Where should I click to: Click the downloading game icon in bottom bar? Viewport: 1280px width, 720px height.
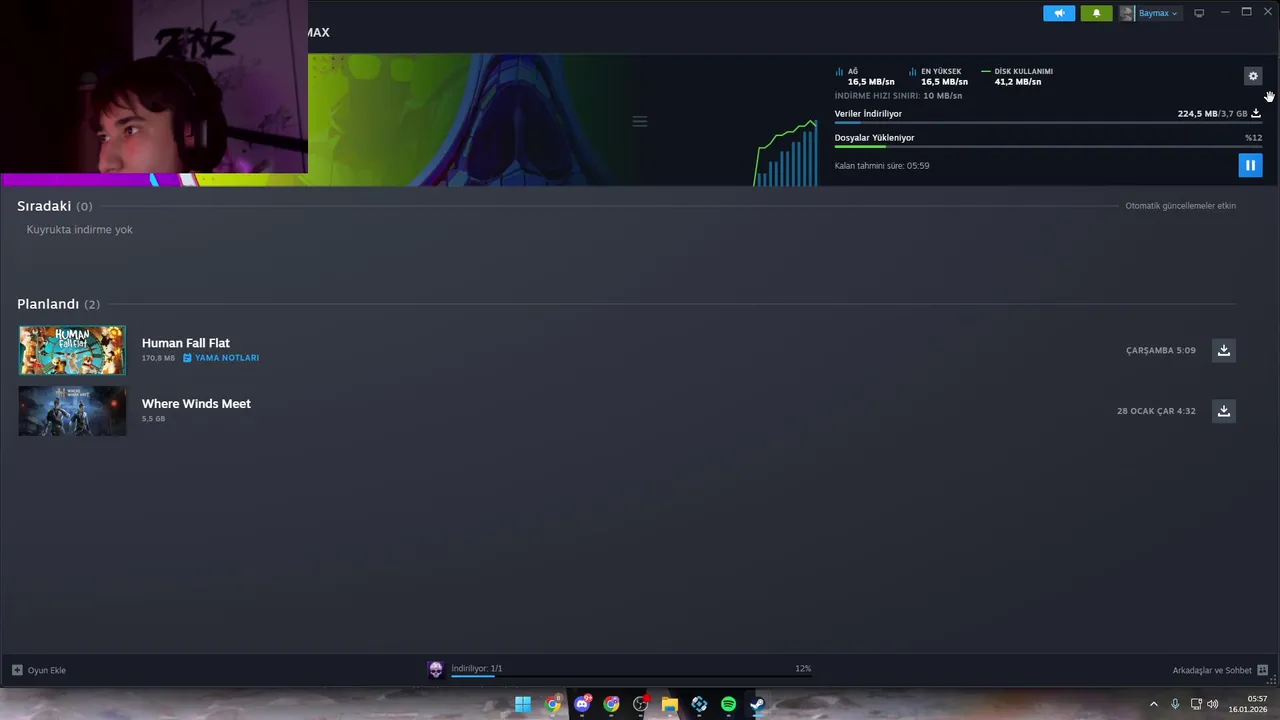(436, 670)
